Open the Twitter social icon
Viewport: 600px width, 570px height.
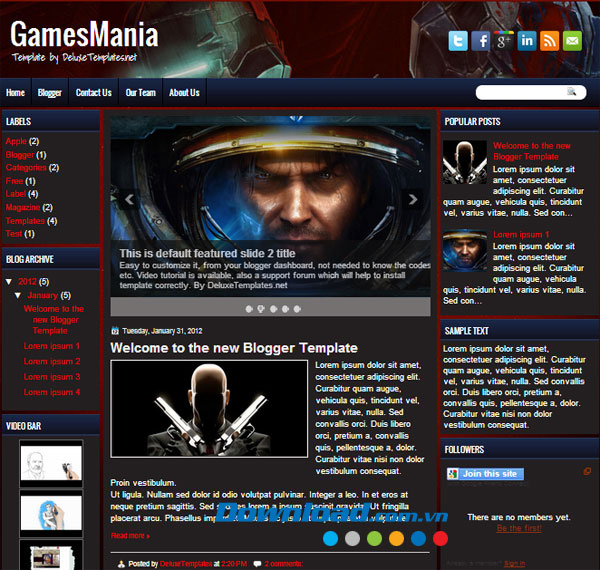458,41
